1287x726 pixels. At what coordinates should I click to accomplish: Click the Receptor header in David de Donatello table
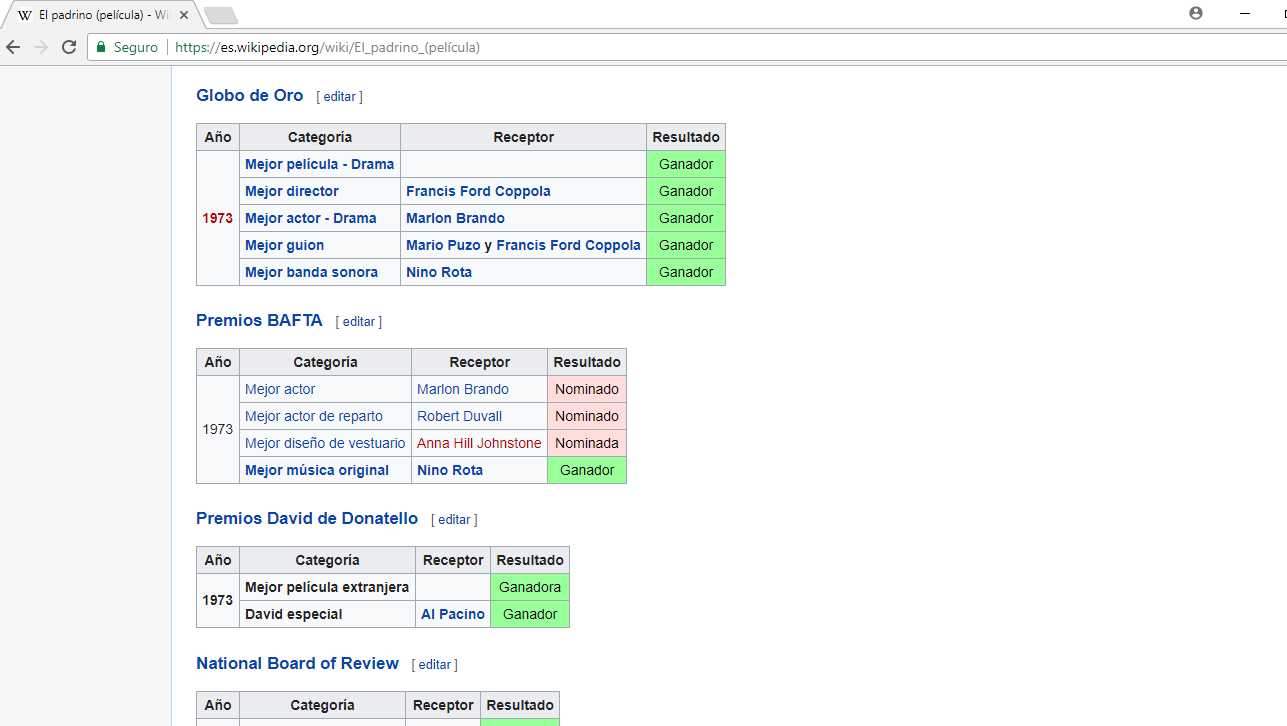453,560
